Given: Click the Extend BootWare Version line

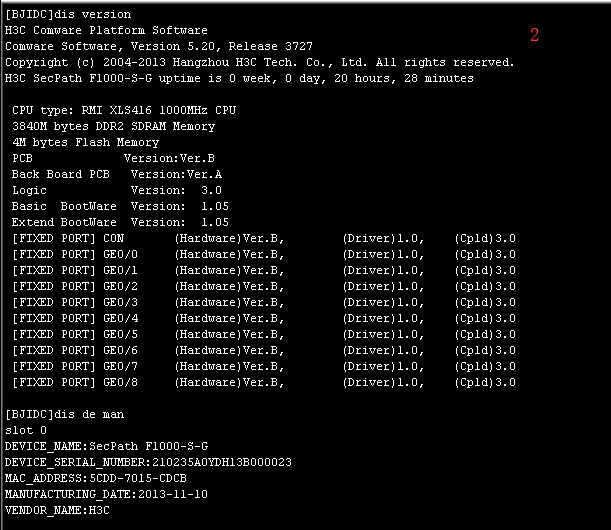Looking at the screenshot, I should point(120,222).
